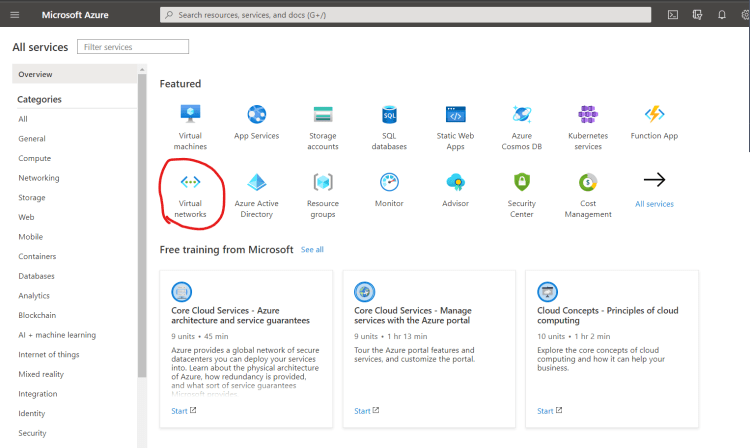Click the Manage services course icon
The height and width of the screenshot is (448, 750).
click(364, 292)
